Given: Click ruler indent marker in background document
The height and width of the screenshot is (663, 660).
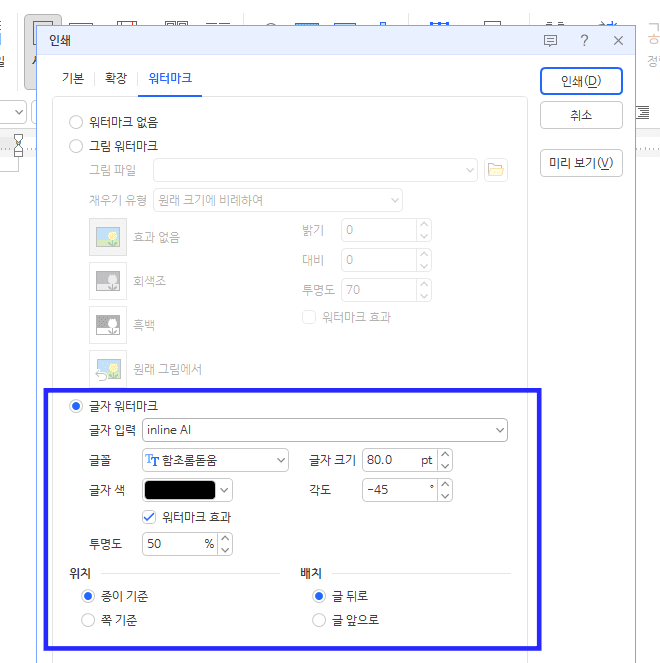Looking at the screenshot, I should pos(18,145).
